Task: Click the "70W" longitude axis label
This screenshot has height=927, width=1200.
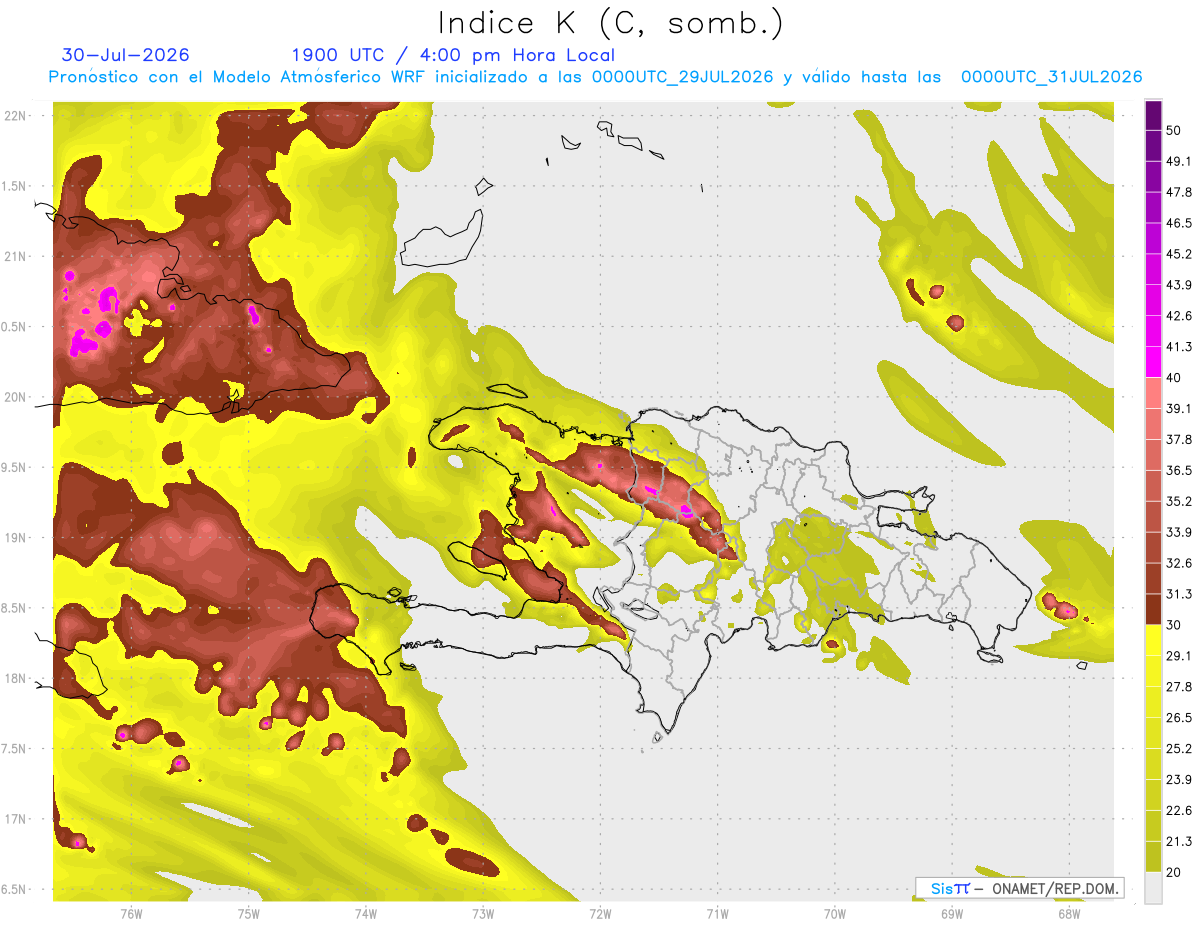Action: point(835,913)
